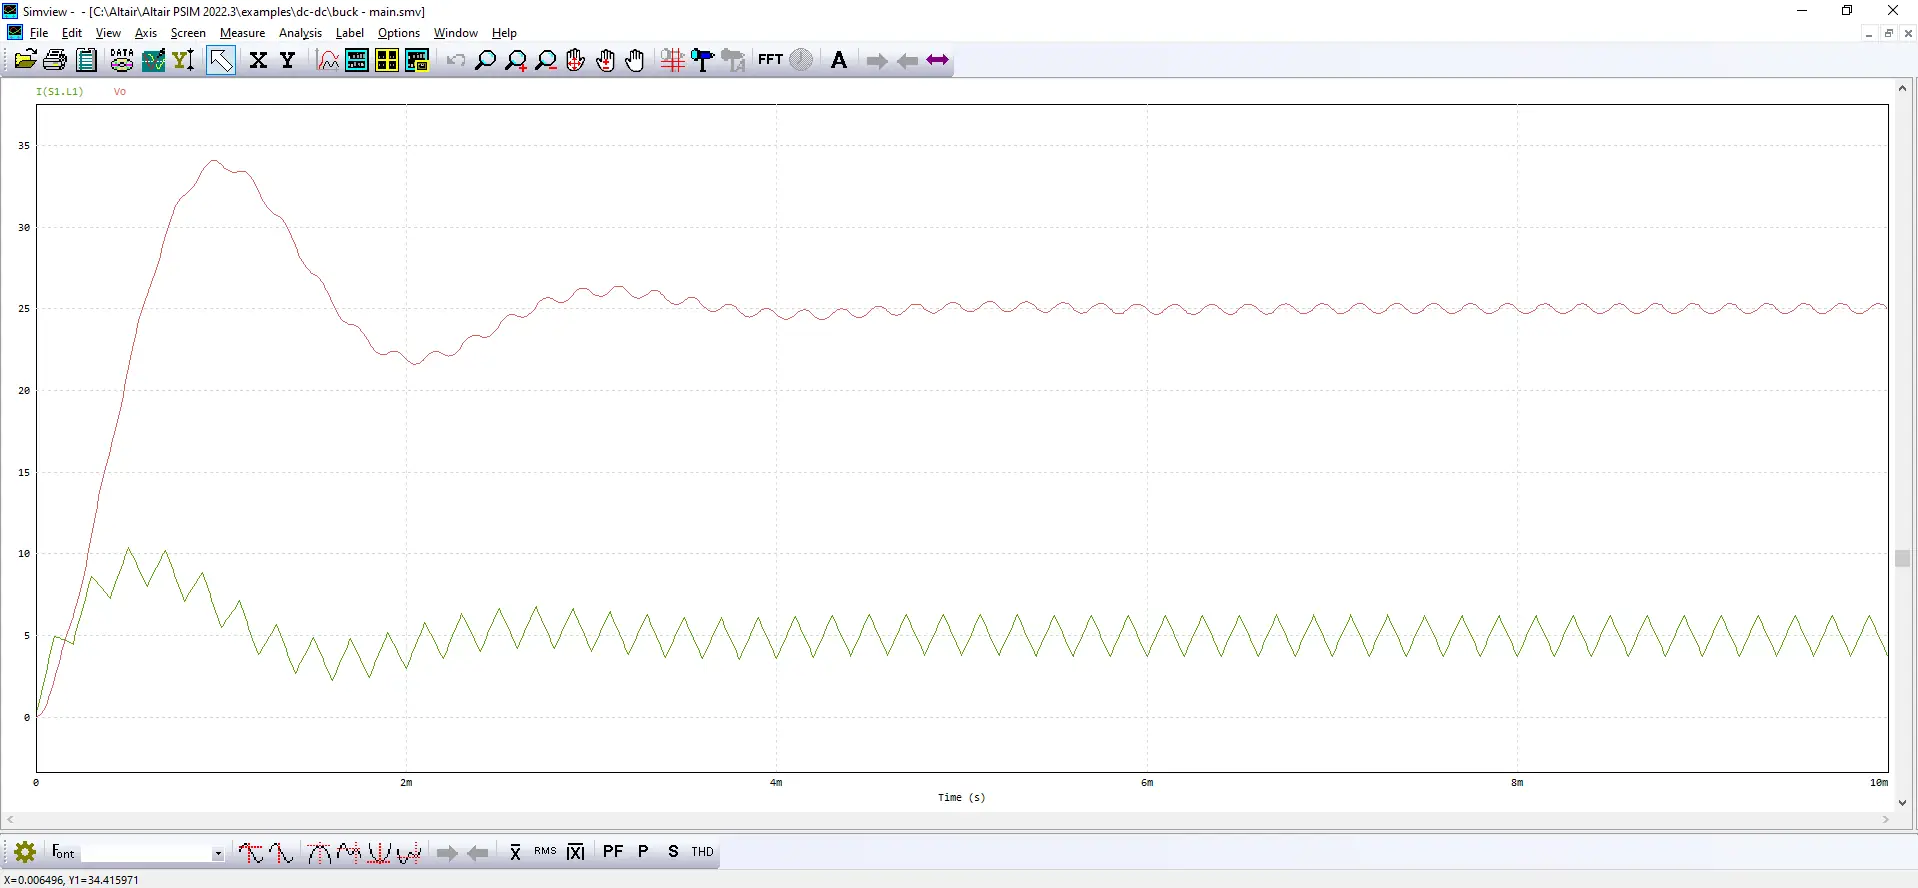This screenshot has width=1918, height=888.
Task: Click the horizontal scrollbar left arrow
Action: pyautogui.click(x=10, y=820)
